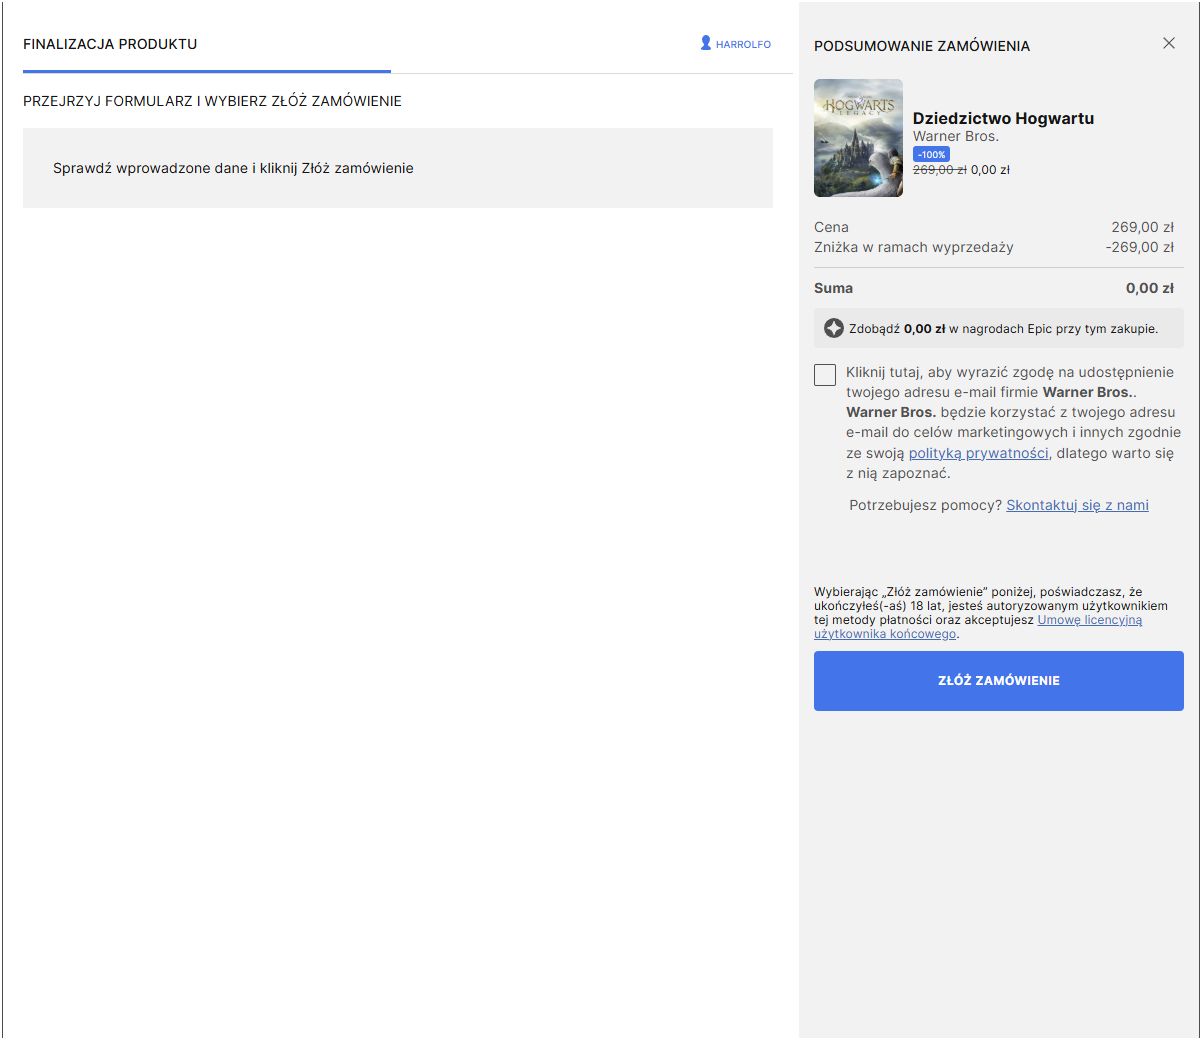Click the user profile icon beside HARROLFO
This screenshot has width=1202, height=1040.
click(706, 44)
